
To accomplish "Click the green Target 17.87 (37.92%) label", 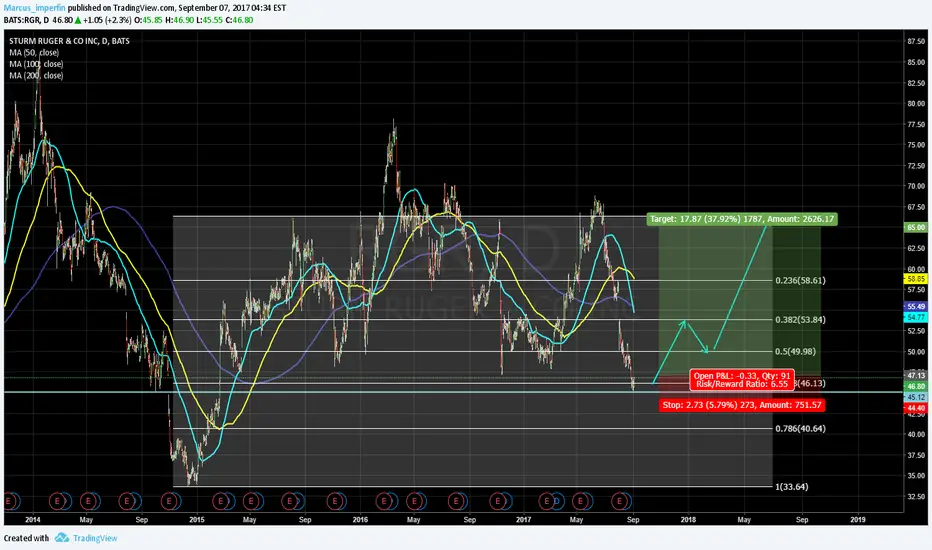I will click(742, 219).
